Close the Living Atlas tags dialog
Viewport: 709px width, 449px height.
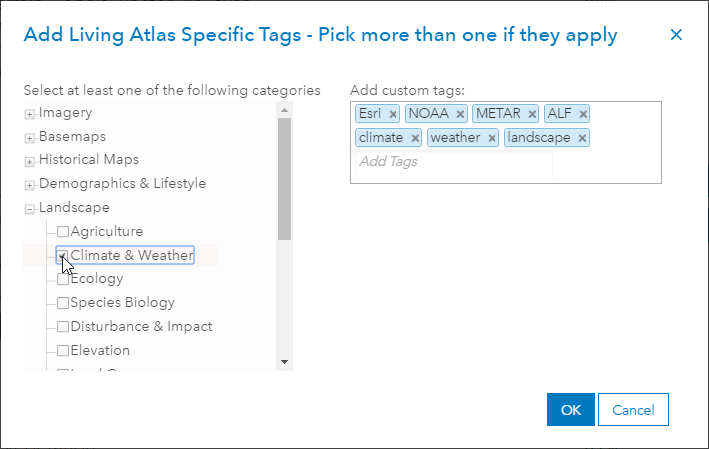[x=676, y=35]
